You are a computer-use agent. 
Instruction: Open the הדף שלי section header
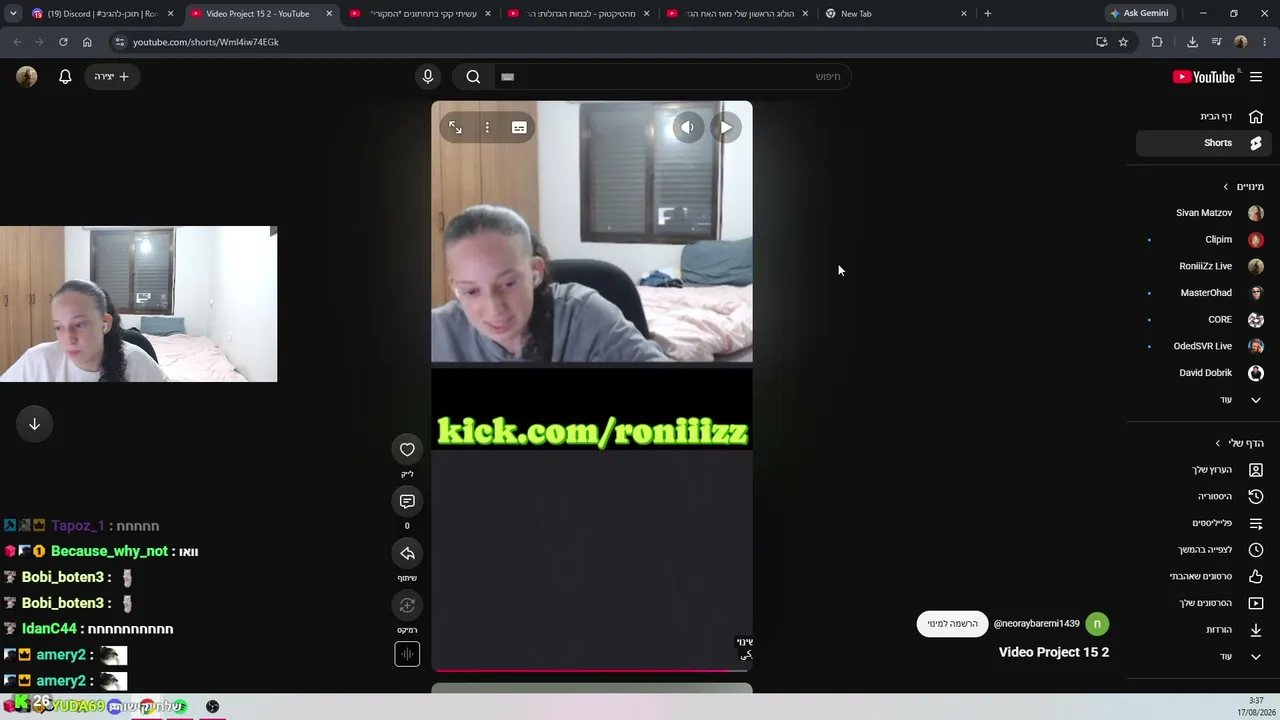tap(1239, 443)
